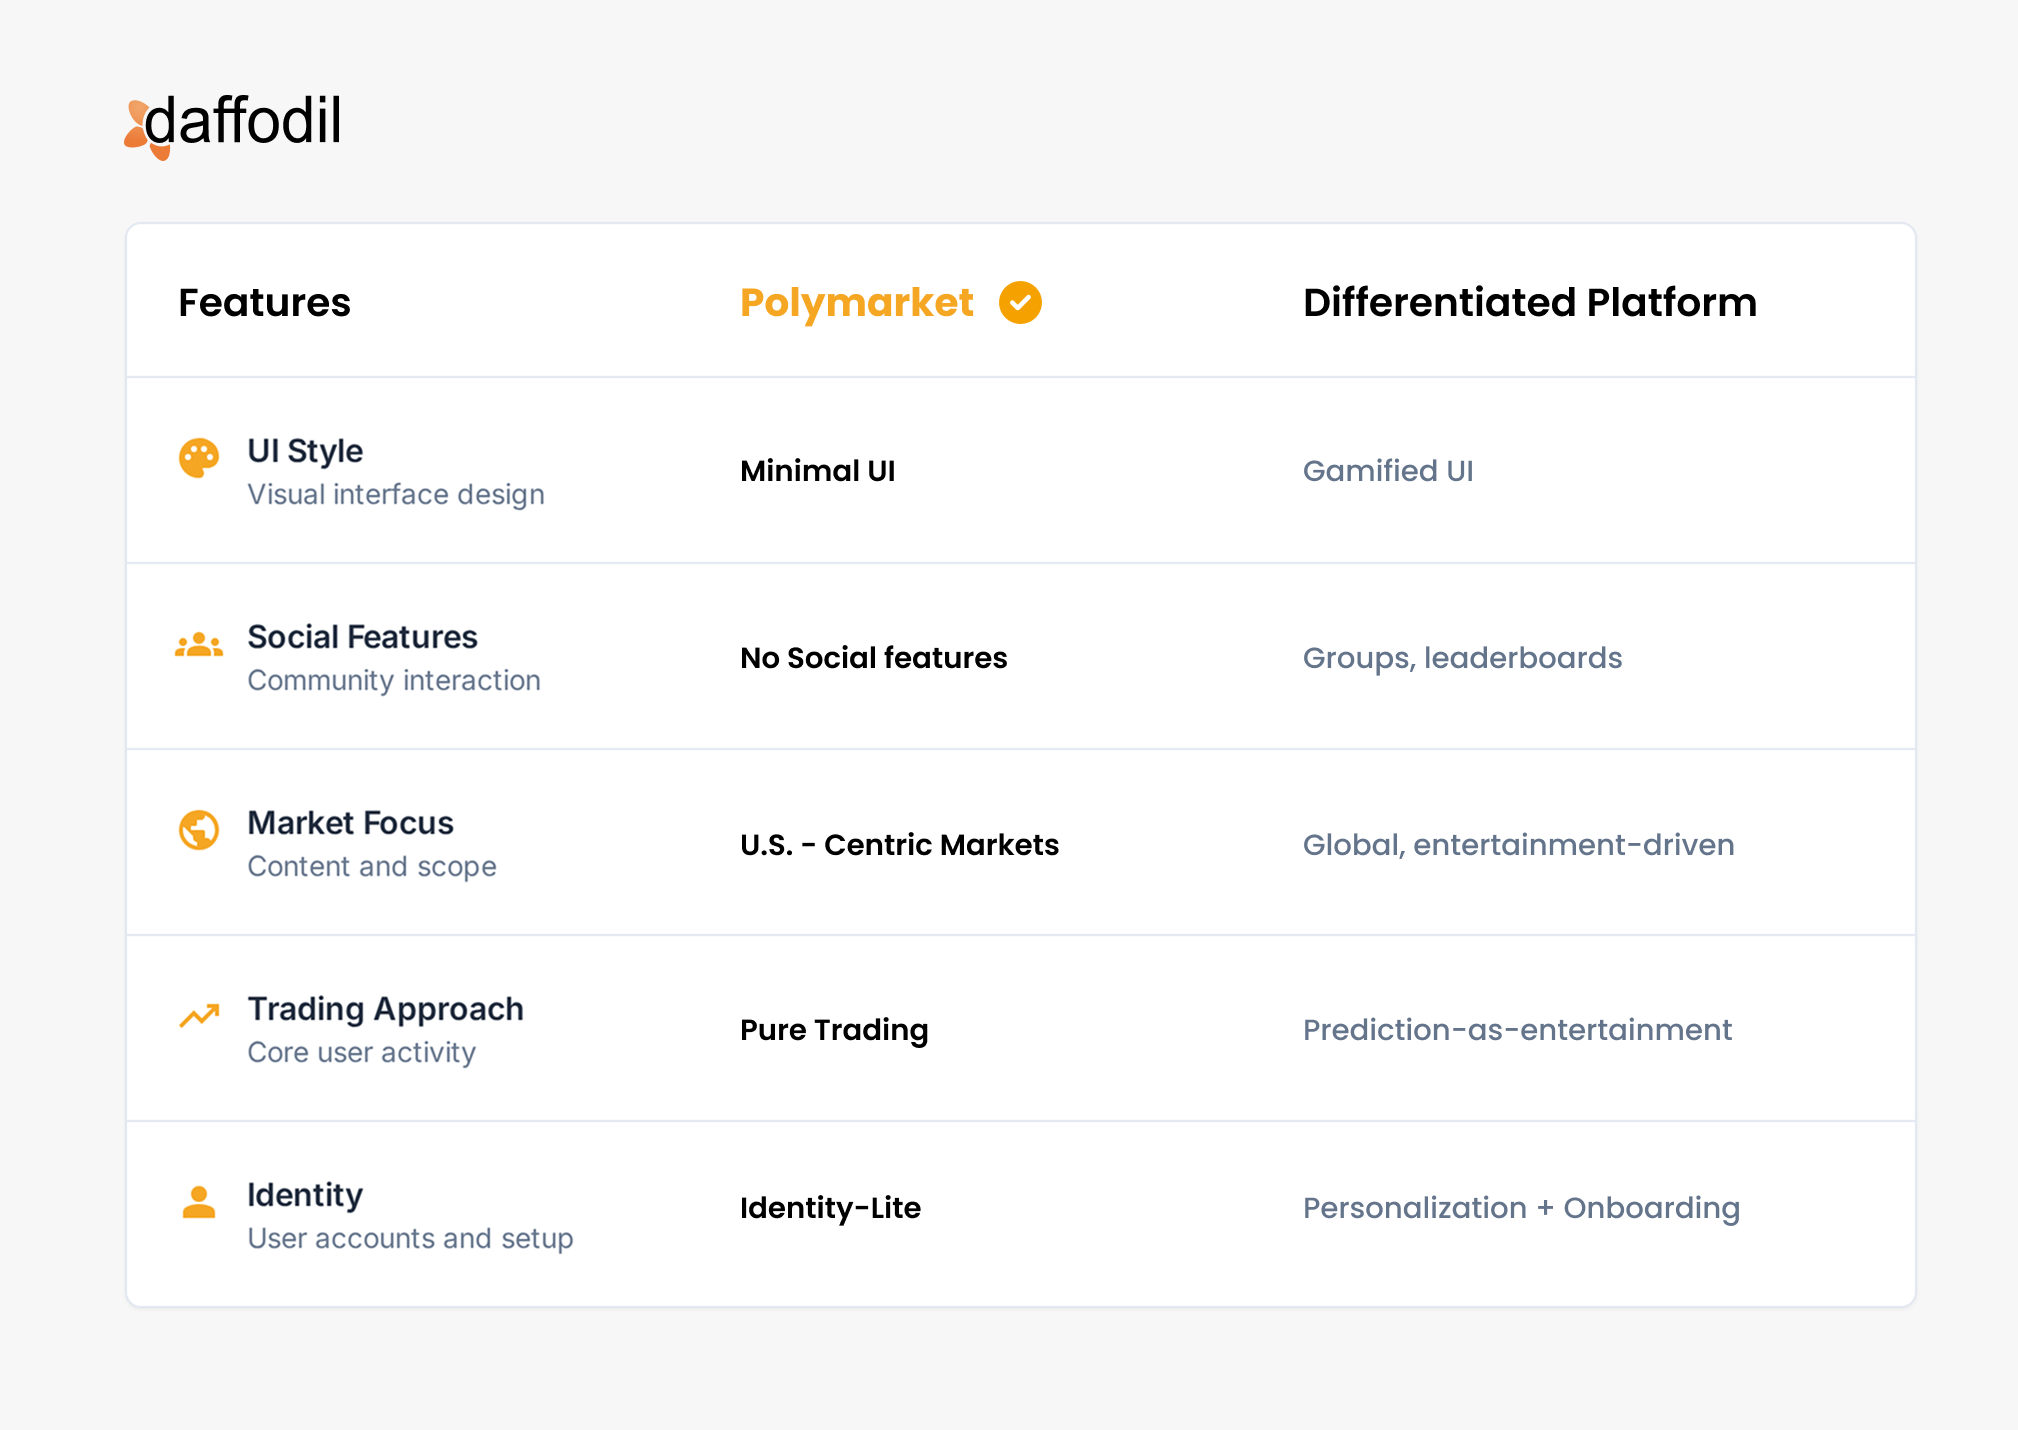
Task: Click the Identity-Lite value under Polymarket
Action: click(x=830, y=1207)
